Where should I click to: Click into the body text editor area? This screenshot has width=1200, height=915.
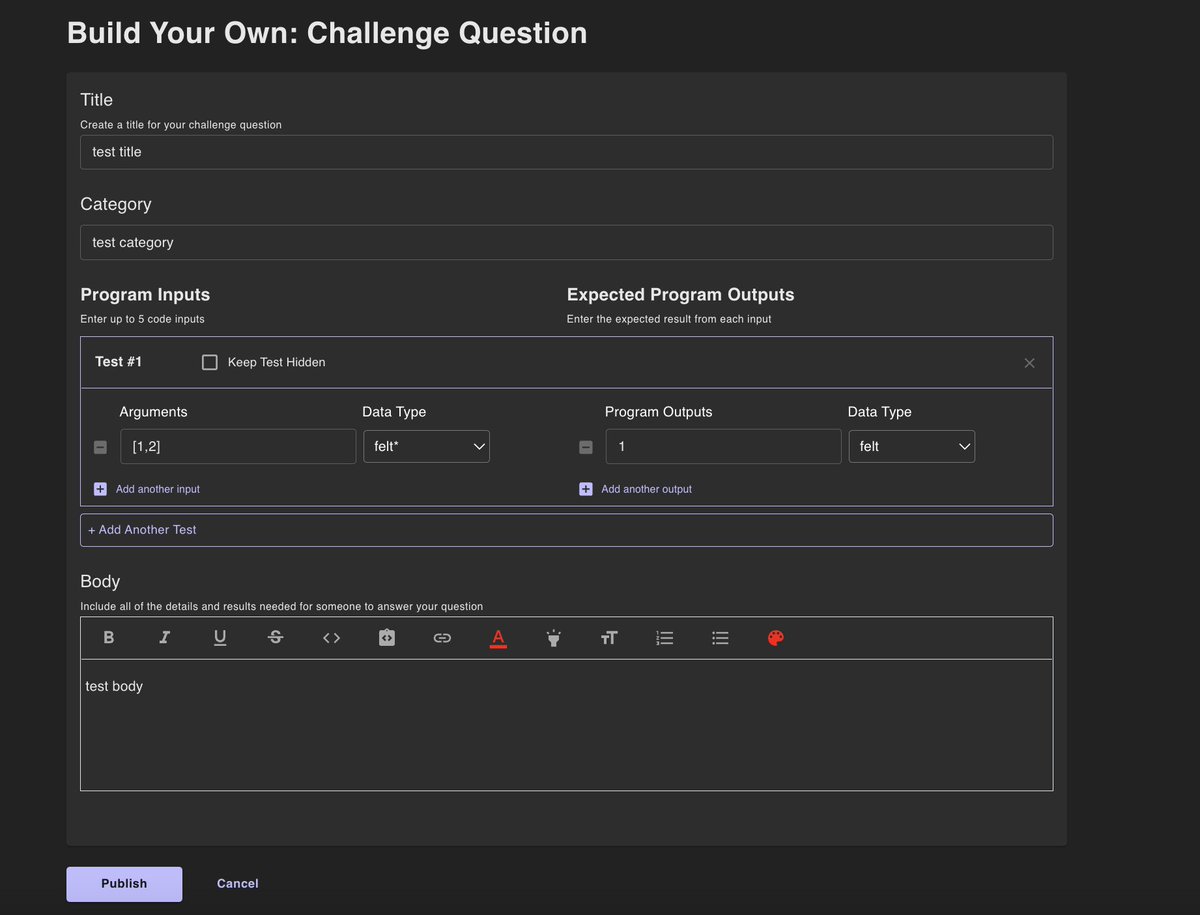(x=566, y=725)
